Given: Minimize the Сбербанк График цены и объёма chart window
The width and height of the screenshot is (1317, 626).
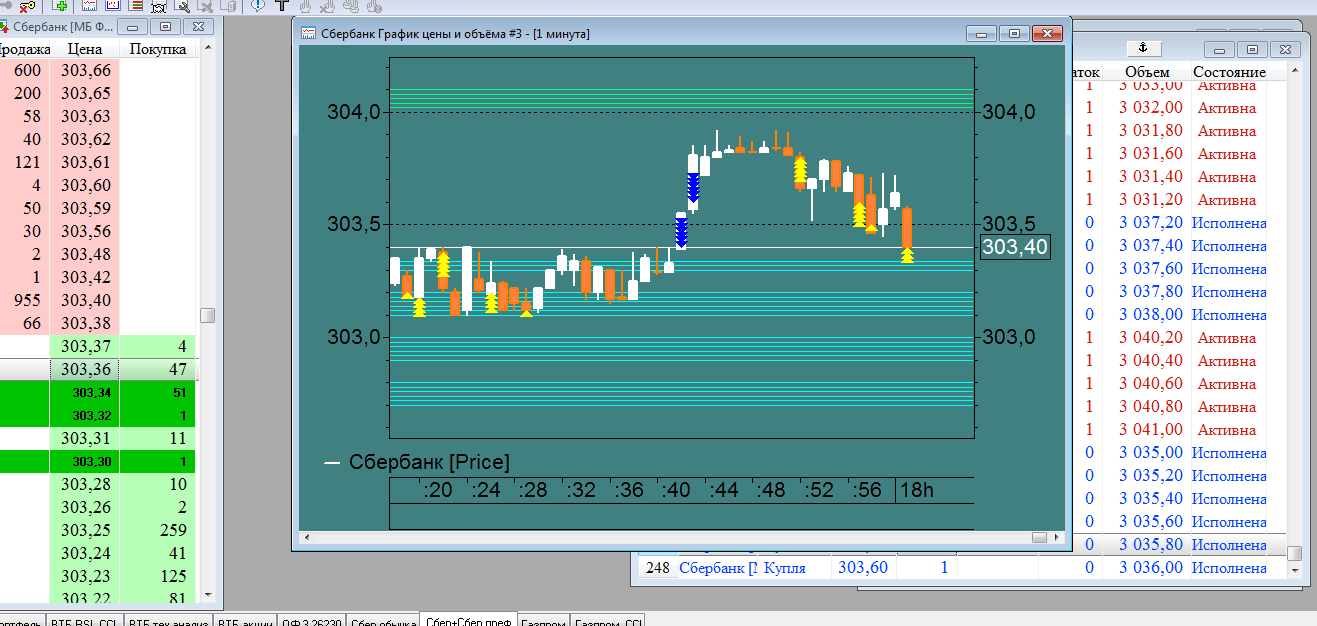Looking at the screenshot, I should (981, 34).
